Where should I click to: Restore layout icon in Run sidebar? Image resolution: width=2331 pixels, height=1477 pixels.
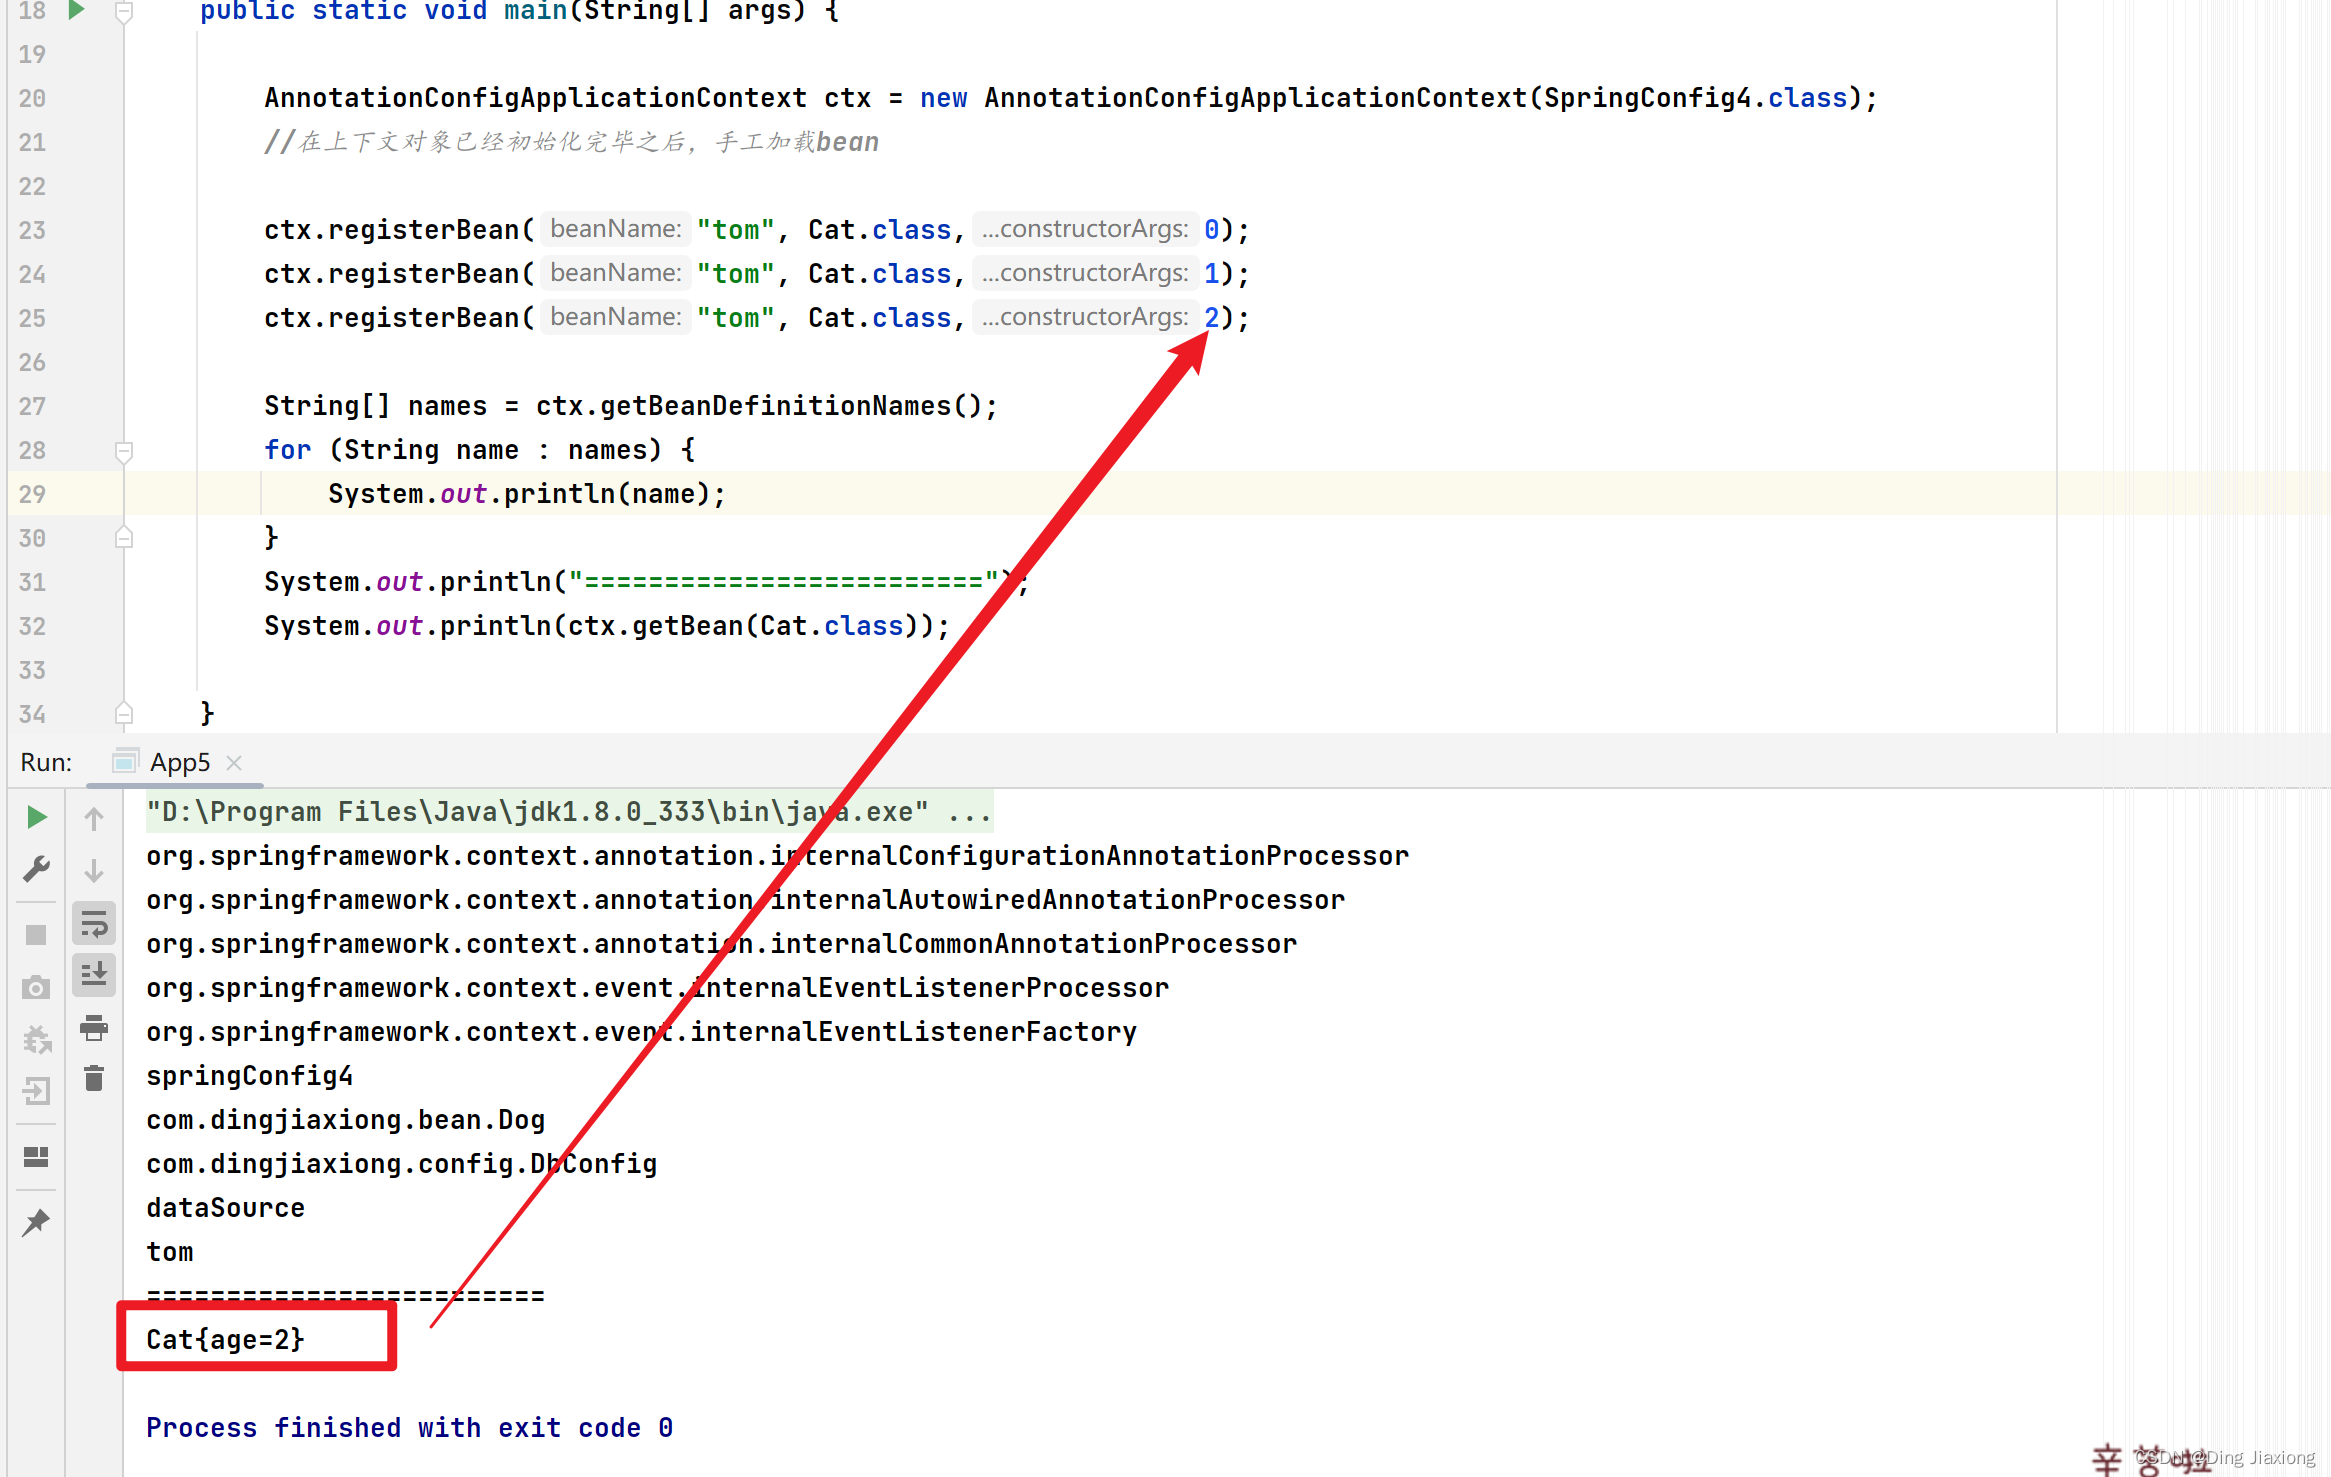coord(36,1157)
